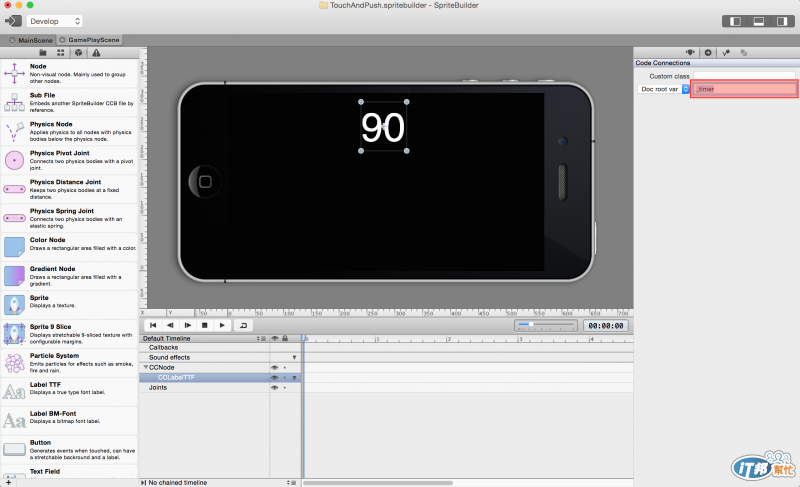Viewport: 800px width, 487px height.
Task: Expand Sound effects row dropdown arrow
Action: (x=294, y=357)
